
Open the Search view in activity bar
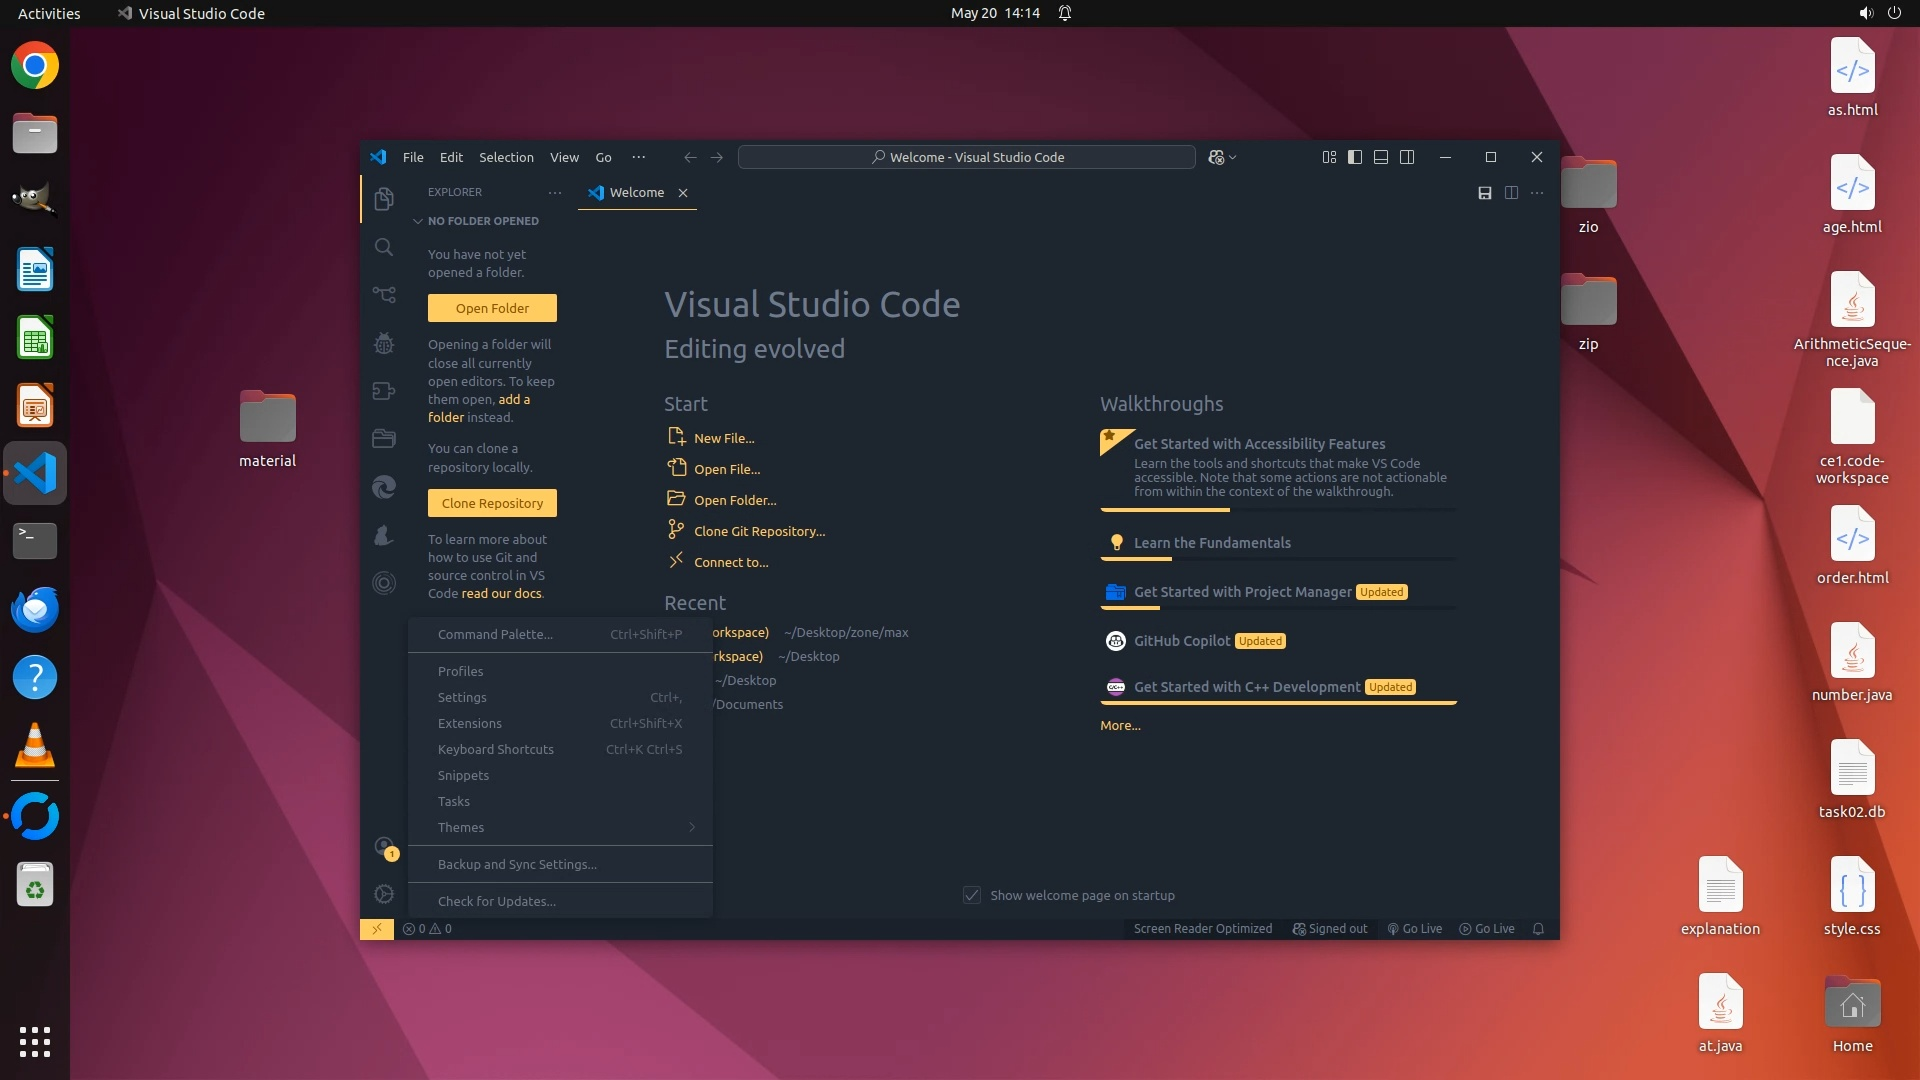tap(384, 247)
